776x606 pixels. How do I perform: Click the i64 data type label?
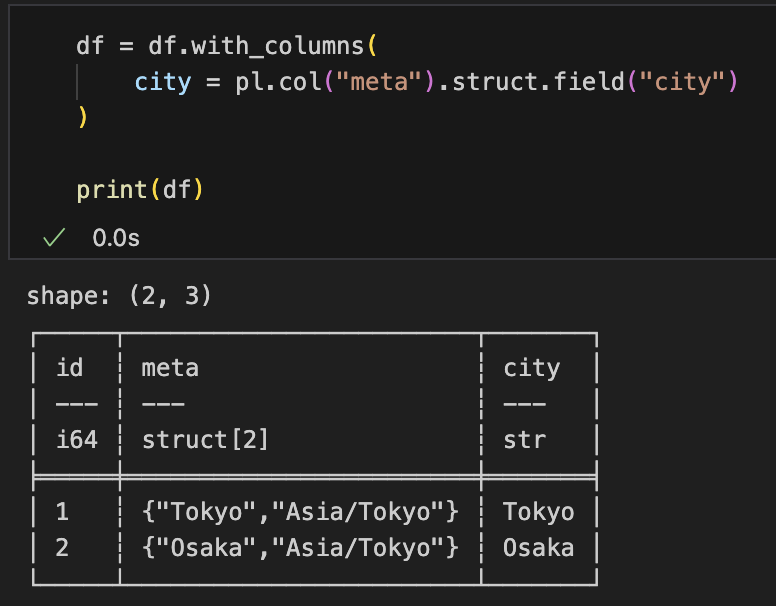tap(76, 439)
